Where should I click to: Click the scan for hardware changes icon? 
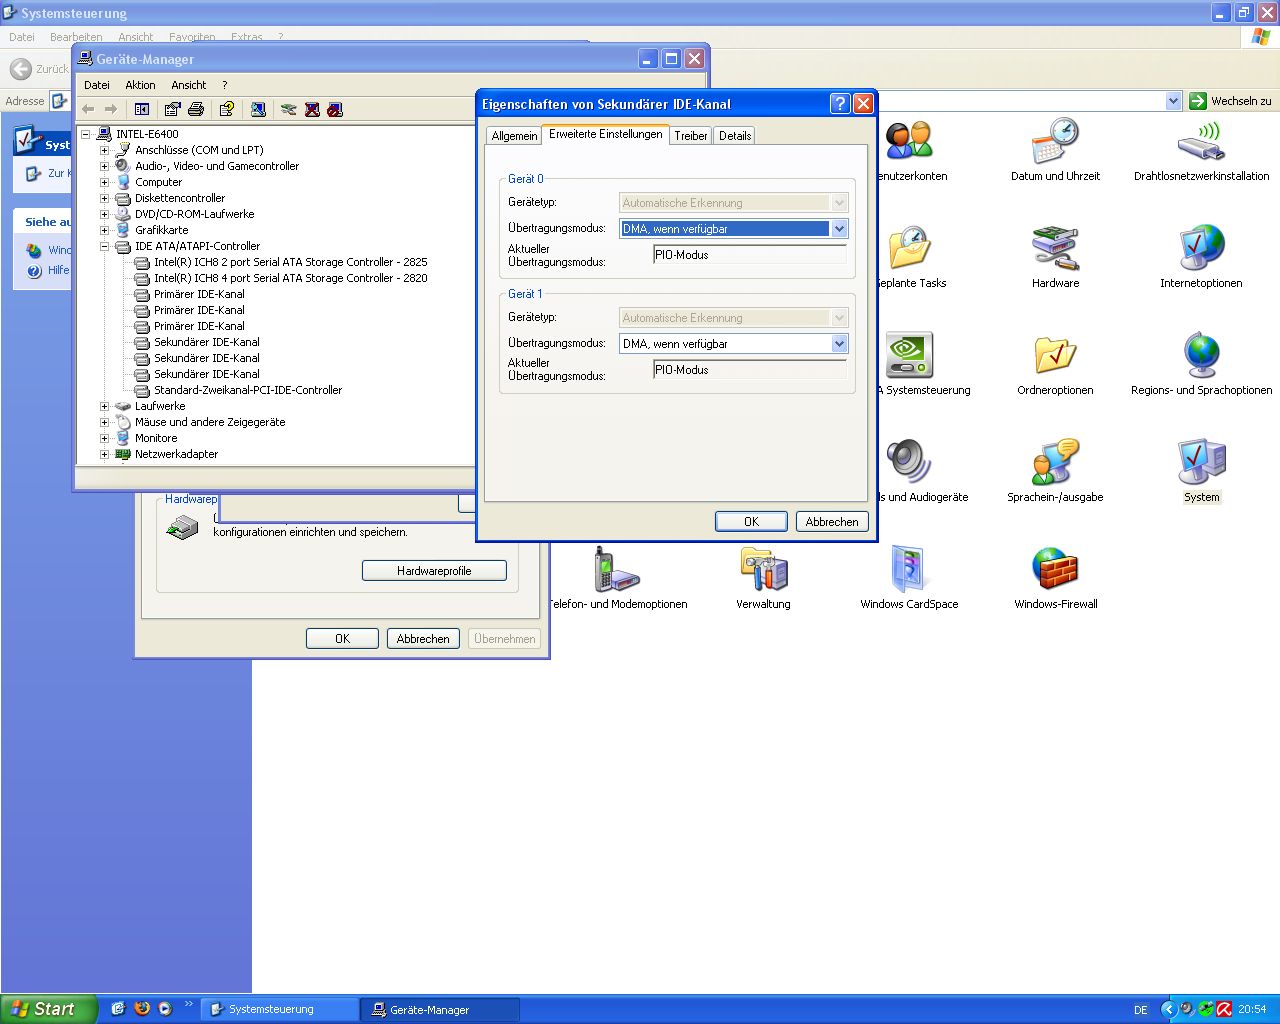(x=258, y=109)
